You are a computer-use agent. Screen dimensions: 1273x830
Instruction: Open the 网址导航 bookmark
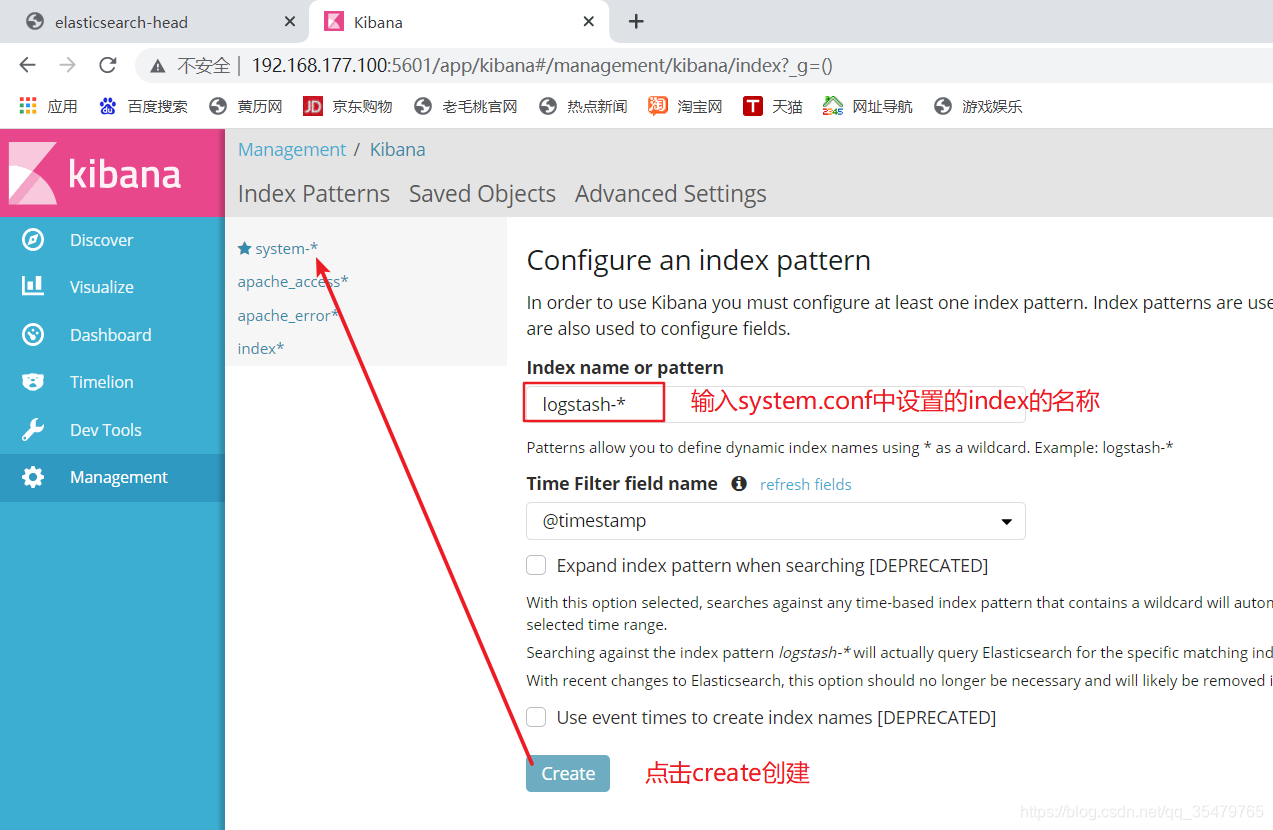click(x=868, y=106)
